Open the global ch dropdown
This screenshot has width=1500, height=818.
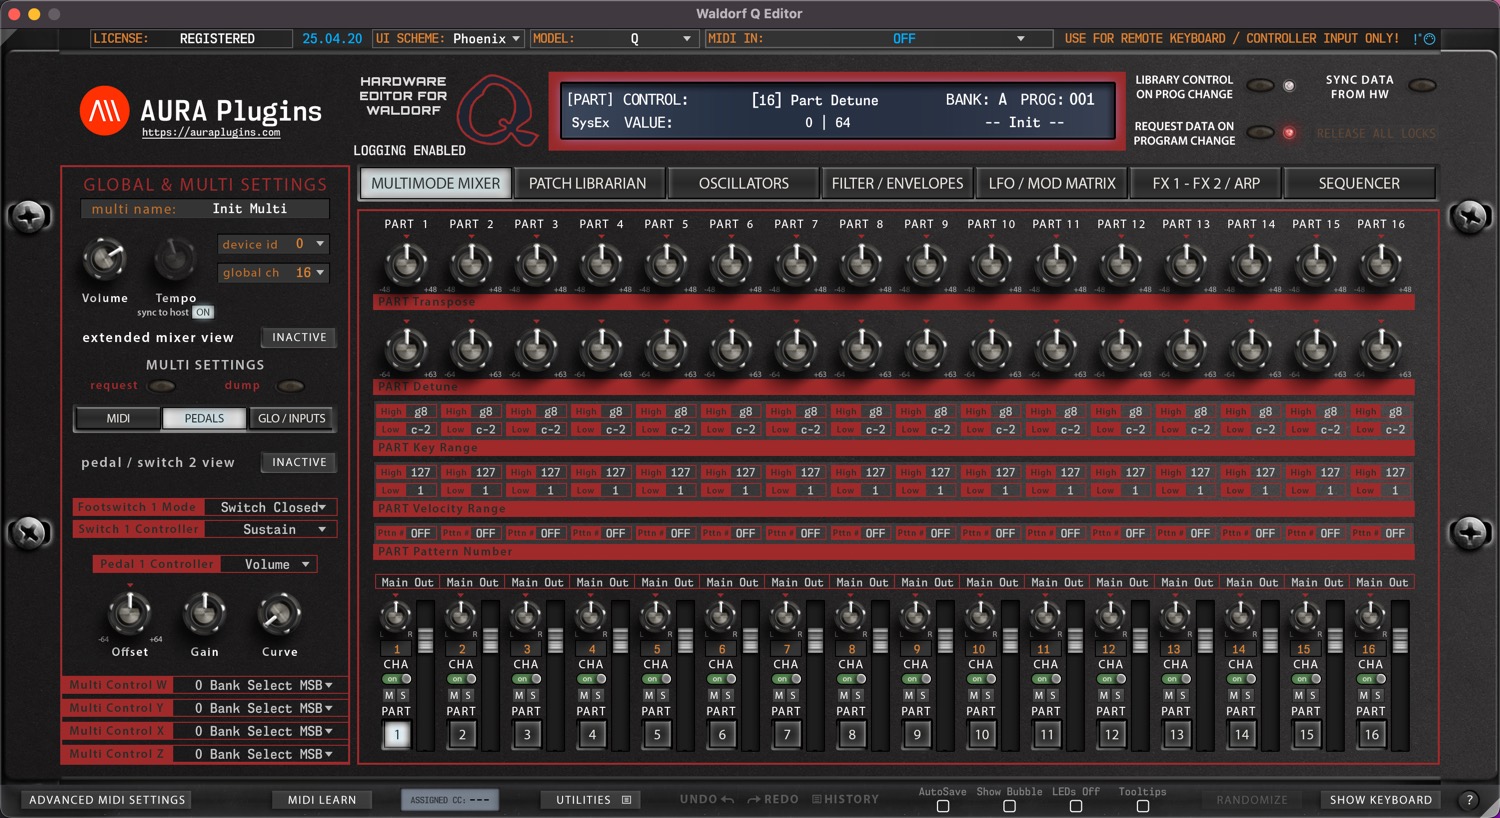pyautogui.click(x=273, y=273)
